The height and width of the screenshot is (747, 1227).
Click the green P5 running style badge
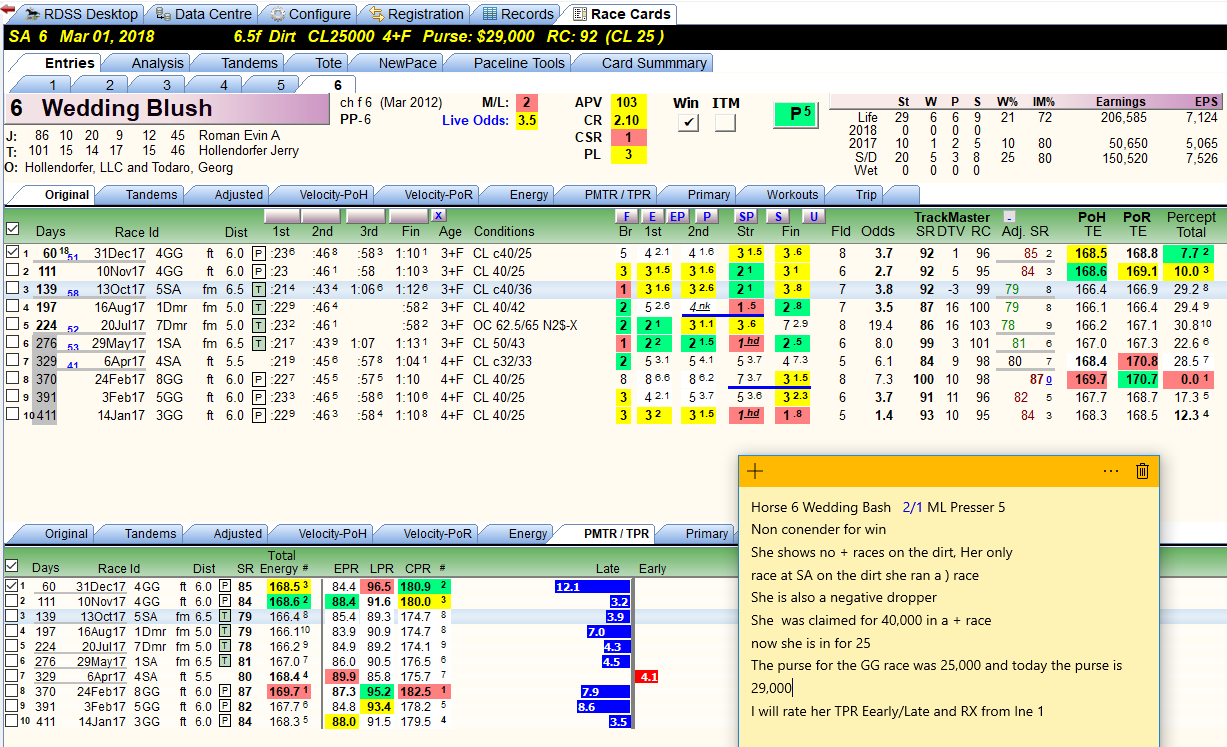tap(797, 114)
